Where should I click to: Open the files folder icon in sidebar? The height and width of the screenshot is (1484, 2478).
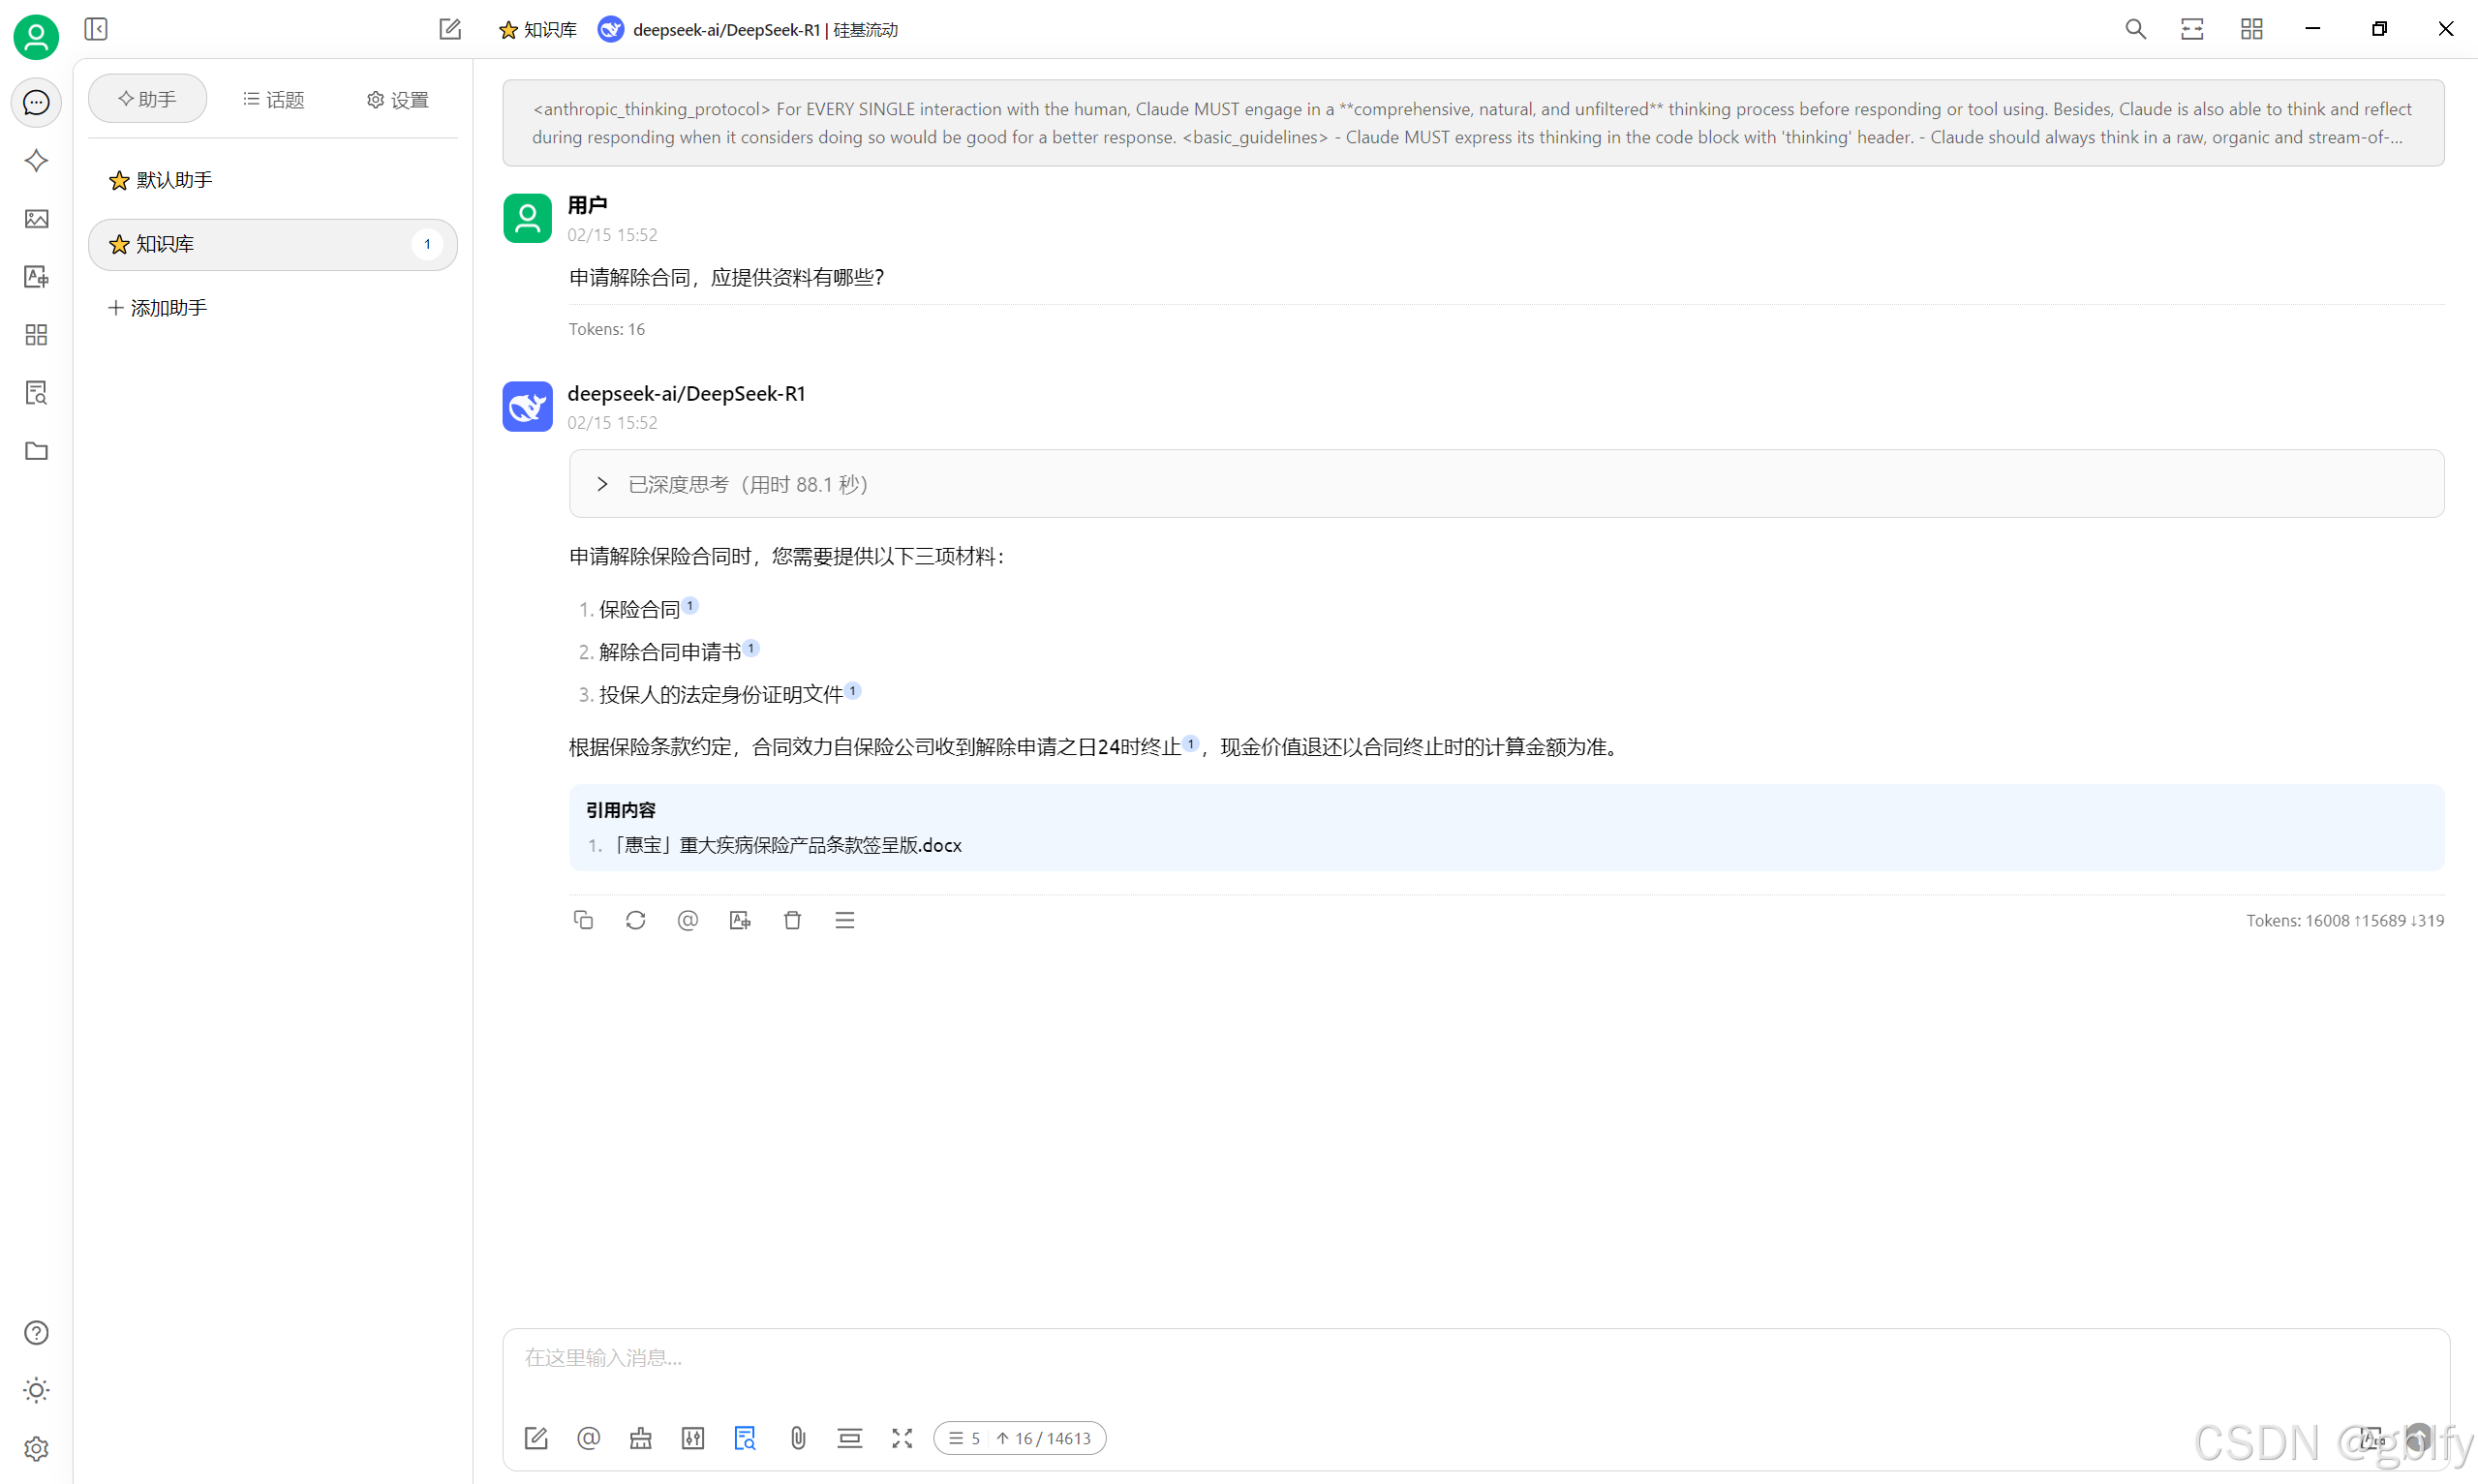(x=36, y=451)
